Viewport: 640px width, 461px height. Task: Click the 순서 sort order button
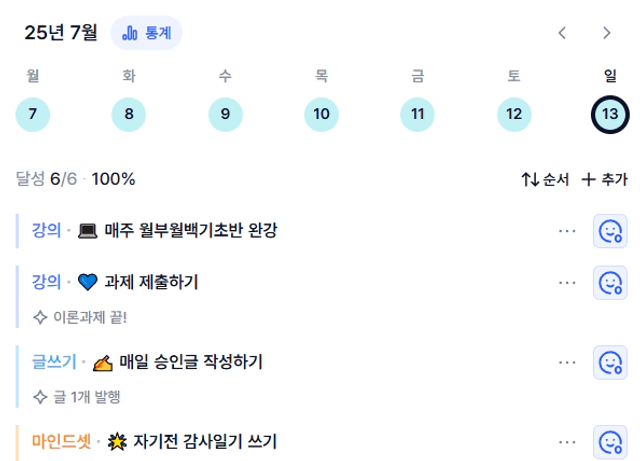[x=545, y=179]
